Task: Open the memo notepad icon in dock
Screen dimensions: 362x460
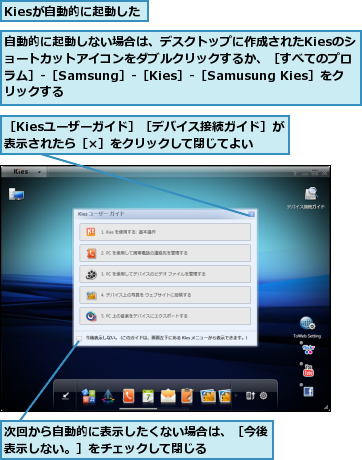Action: pos(187,396)
